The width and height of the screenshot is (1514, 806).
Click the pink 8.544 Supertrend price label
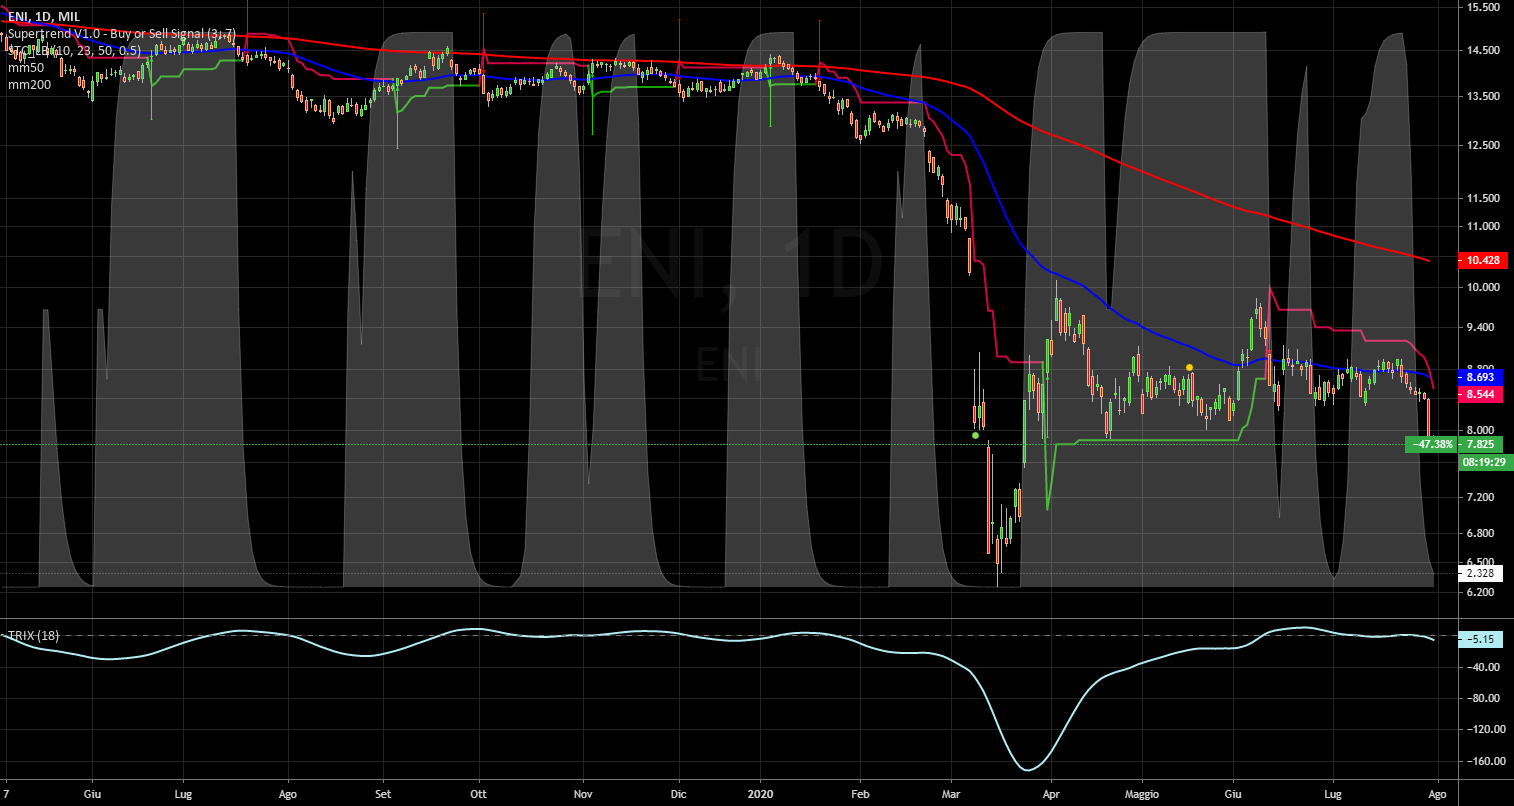pyautogui.click(x=1480, y=395)
